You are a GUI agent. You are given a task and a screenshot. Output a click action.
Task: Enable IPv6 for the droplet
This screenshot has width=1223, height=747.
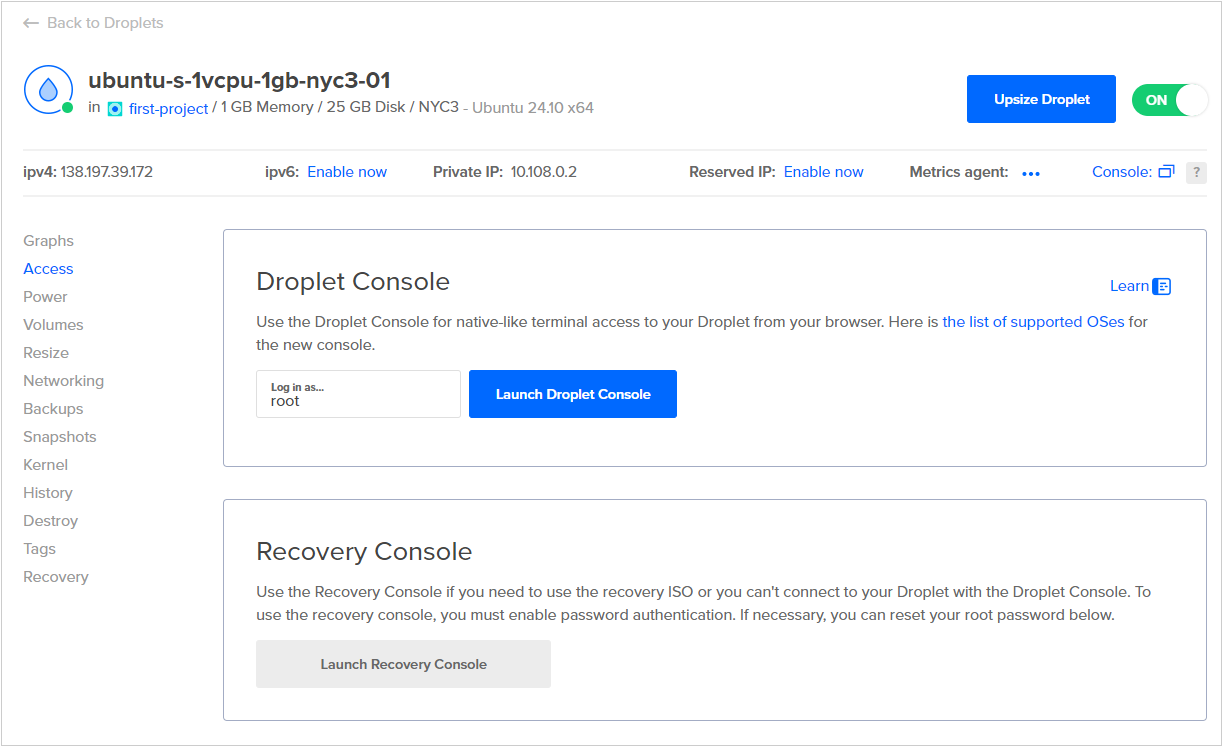[x=346, y=171]
